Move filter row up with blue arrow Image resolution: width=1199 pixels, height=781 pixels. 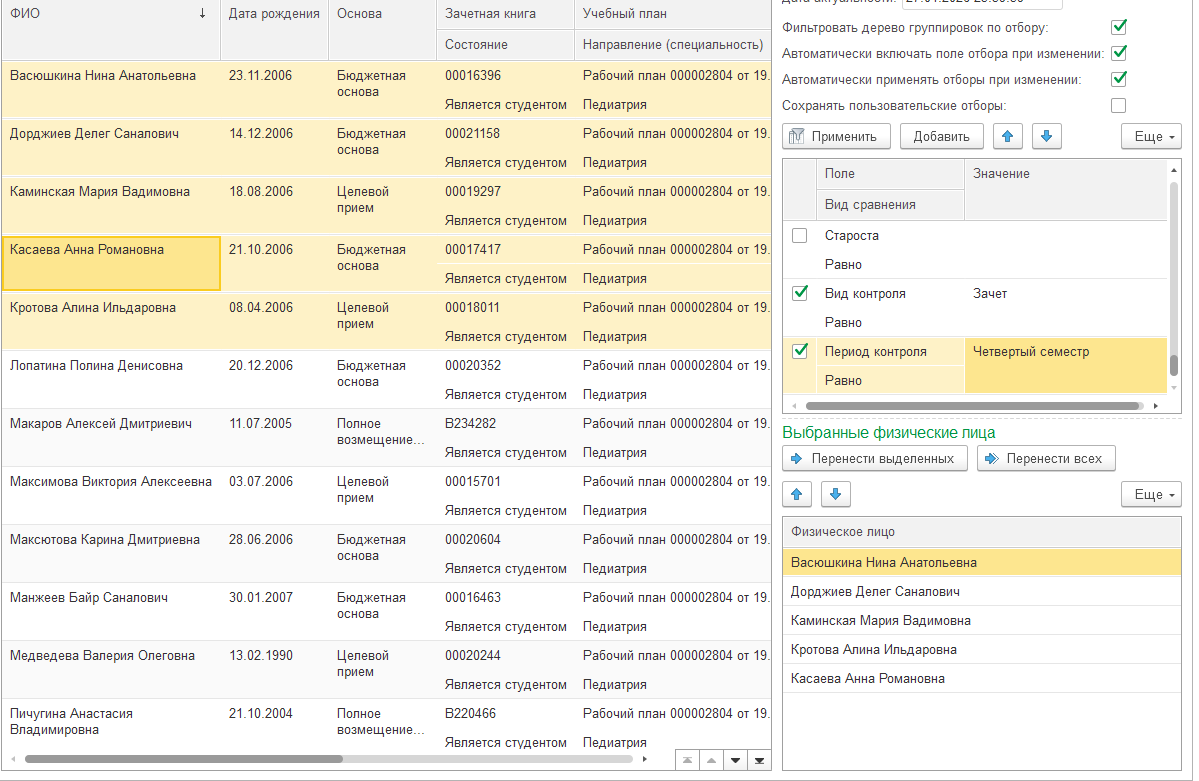click(1011, 136)
